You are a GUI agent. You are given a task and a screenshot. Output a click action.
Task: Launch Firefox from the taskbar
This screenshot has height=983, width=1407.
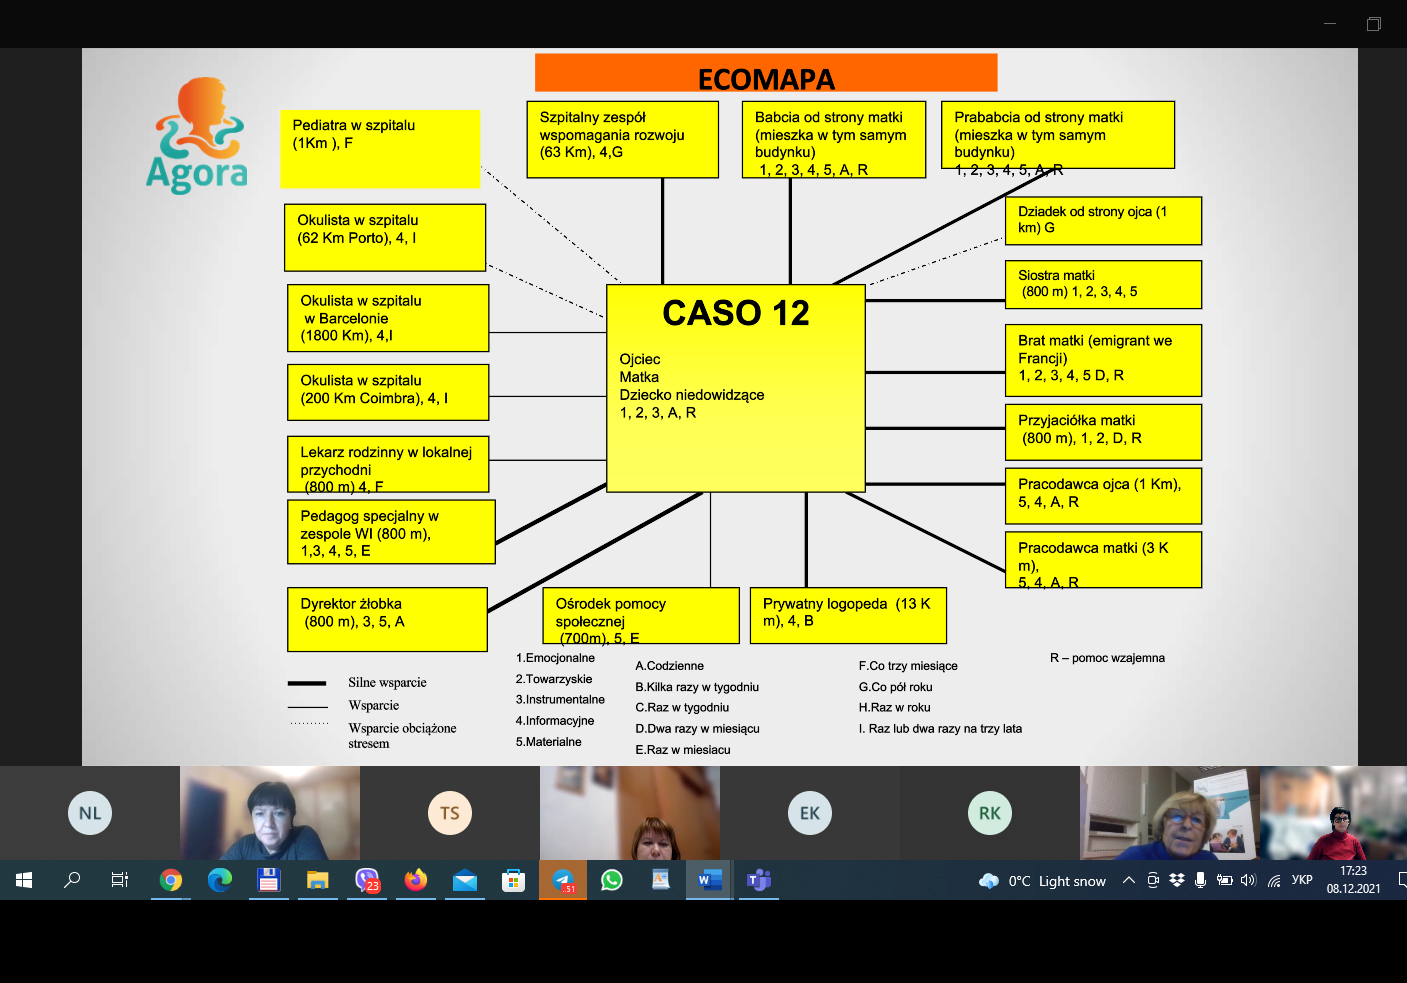[416, 880]
